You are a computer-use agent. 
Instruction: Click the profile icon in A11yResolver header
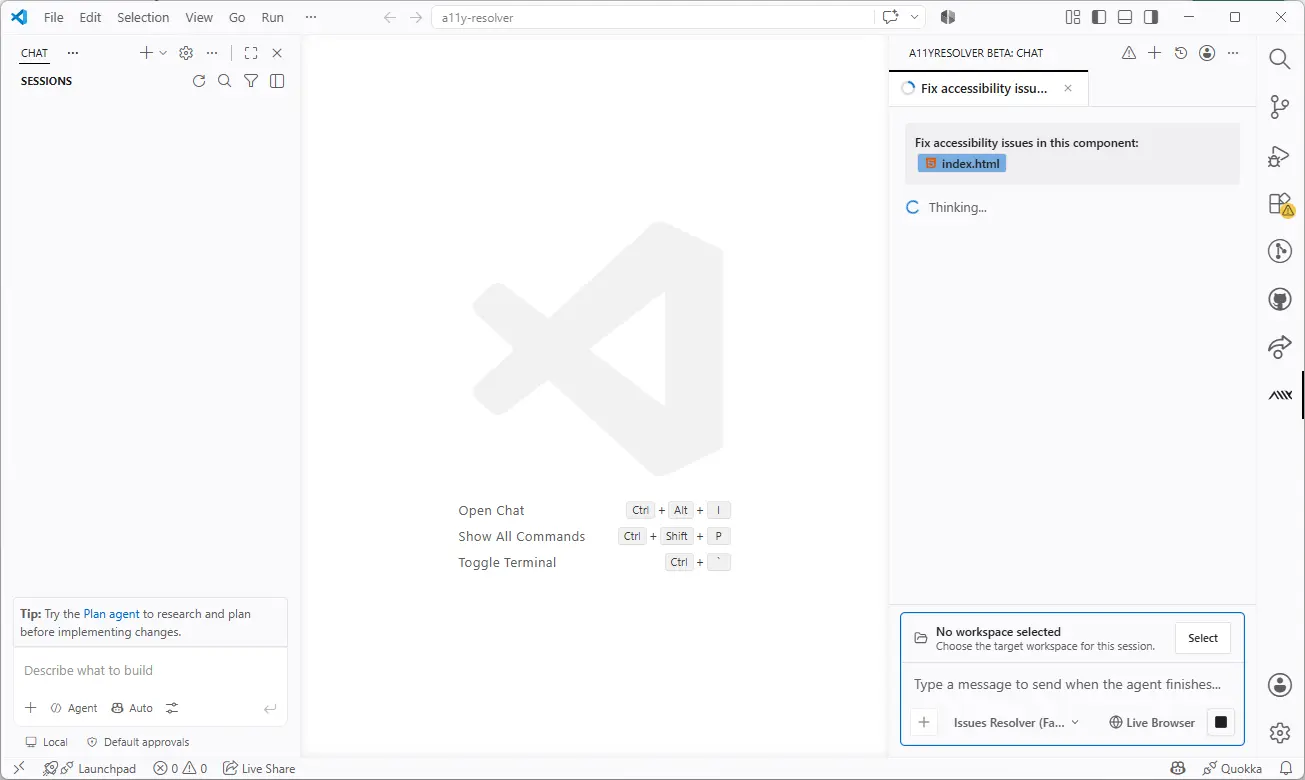(1207, 53)
